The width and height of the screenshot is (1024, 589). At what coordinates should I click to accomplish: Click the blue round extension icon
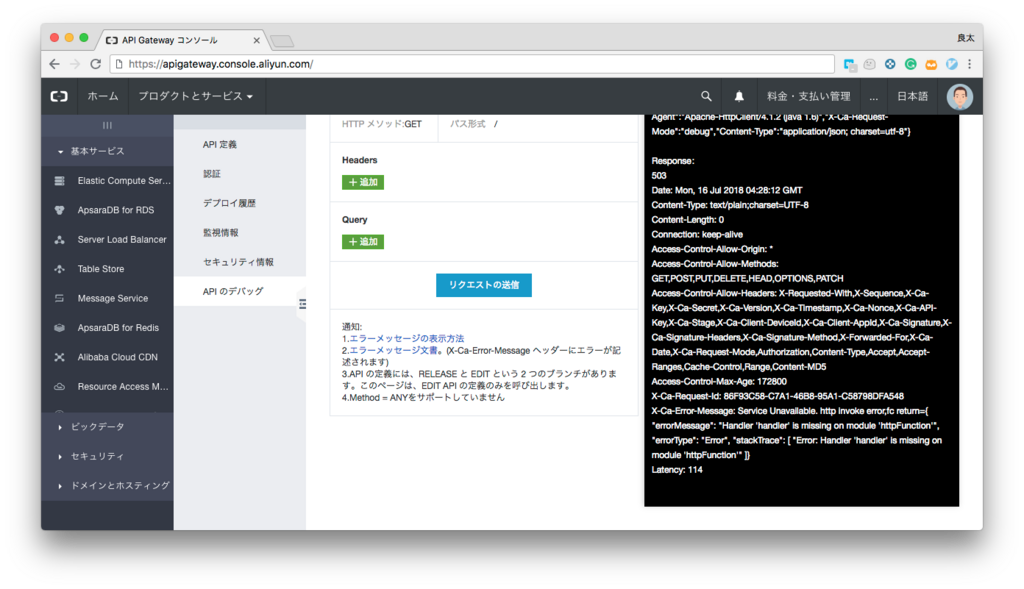[890, 64]
